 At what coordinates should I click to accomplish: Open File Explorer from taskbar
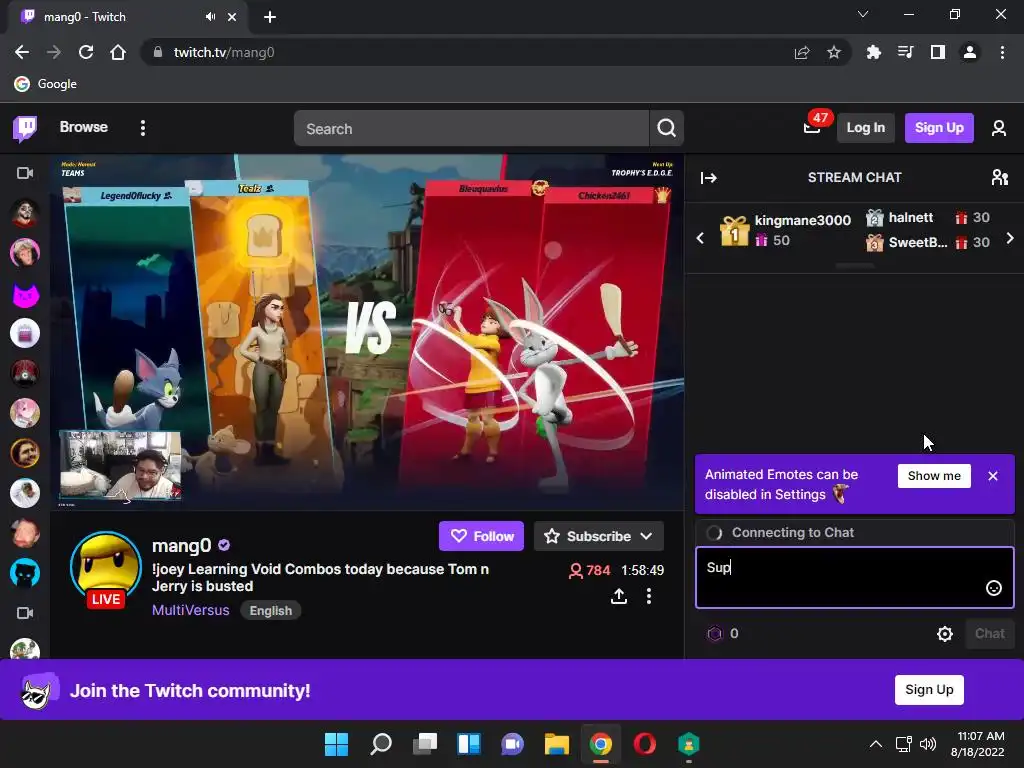pyautogui.click(x=556, y=744)
